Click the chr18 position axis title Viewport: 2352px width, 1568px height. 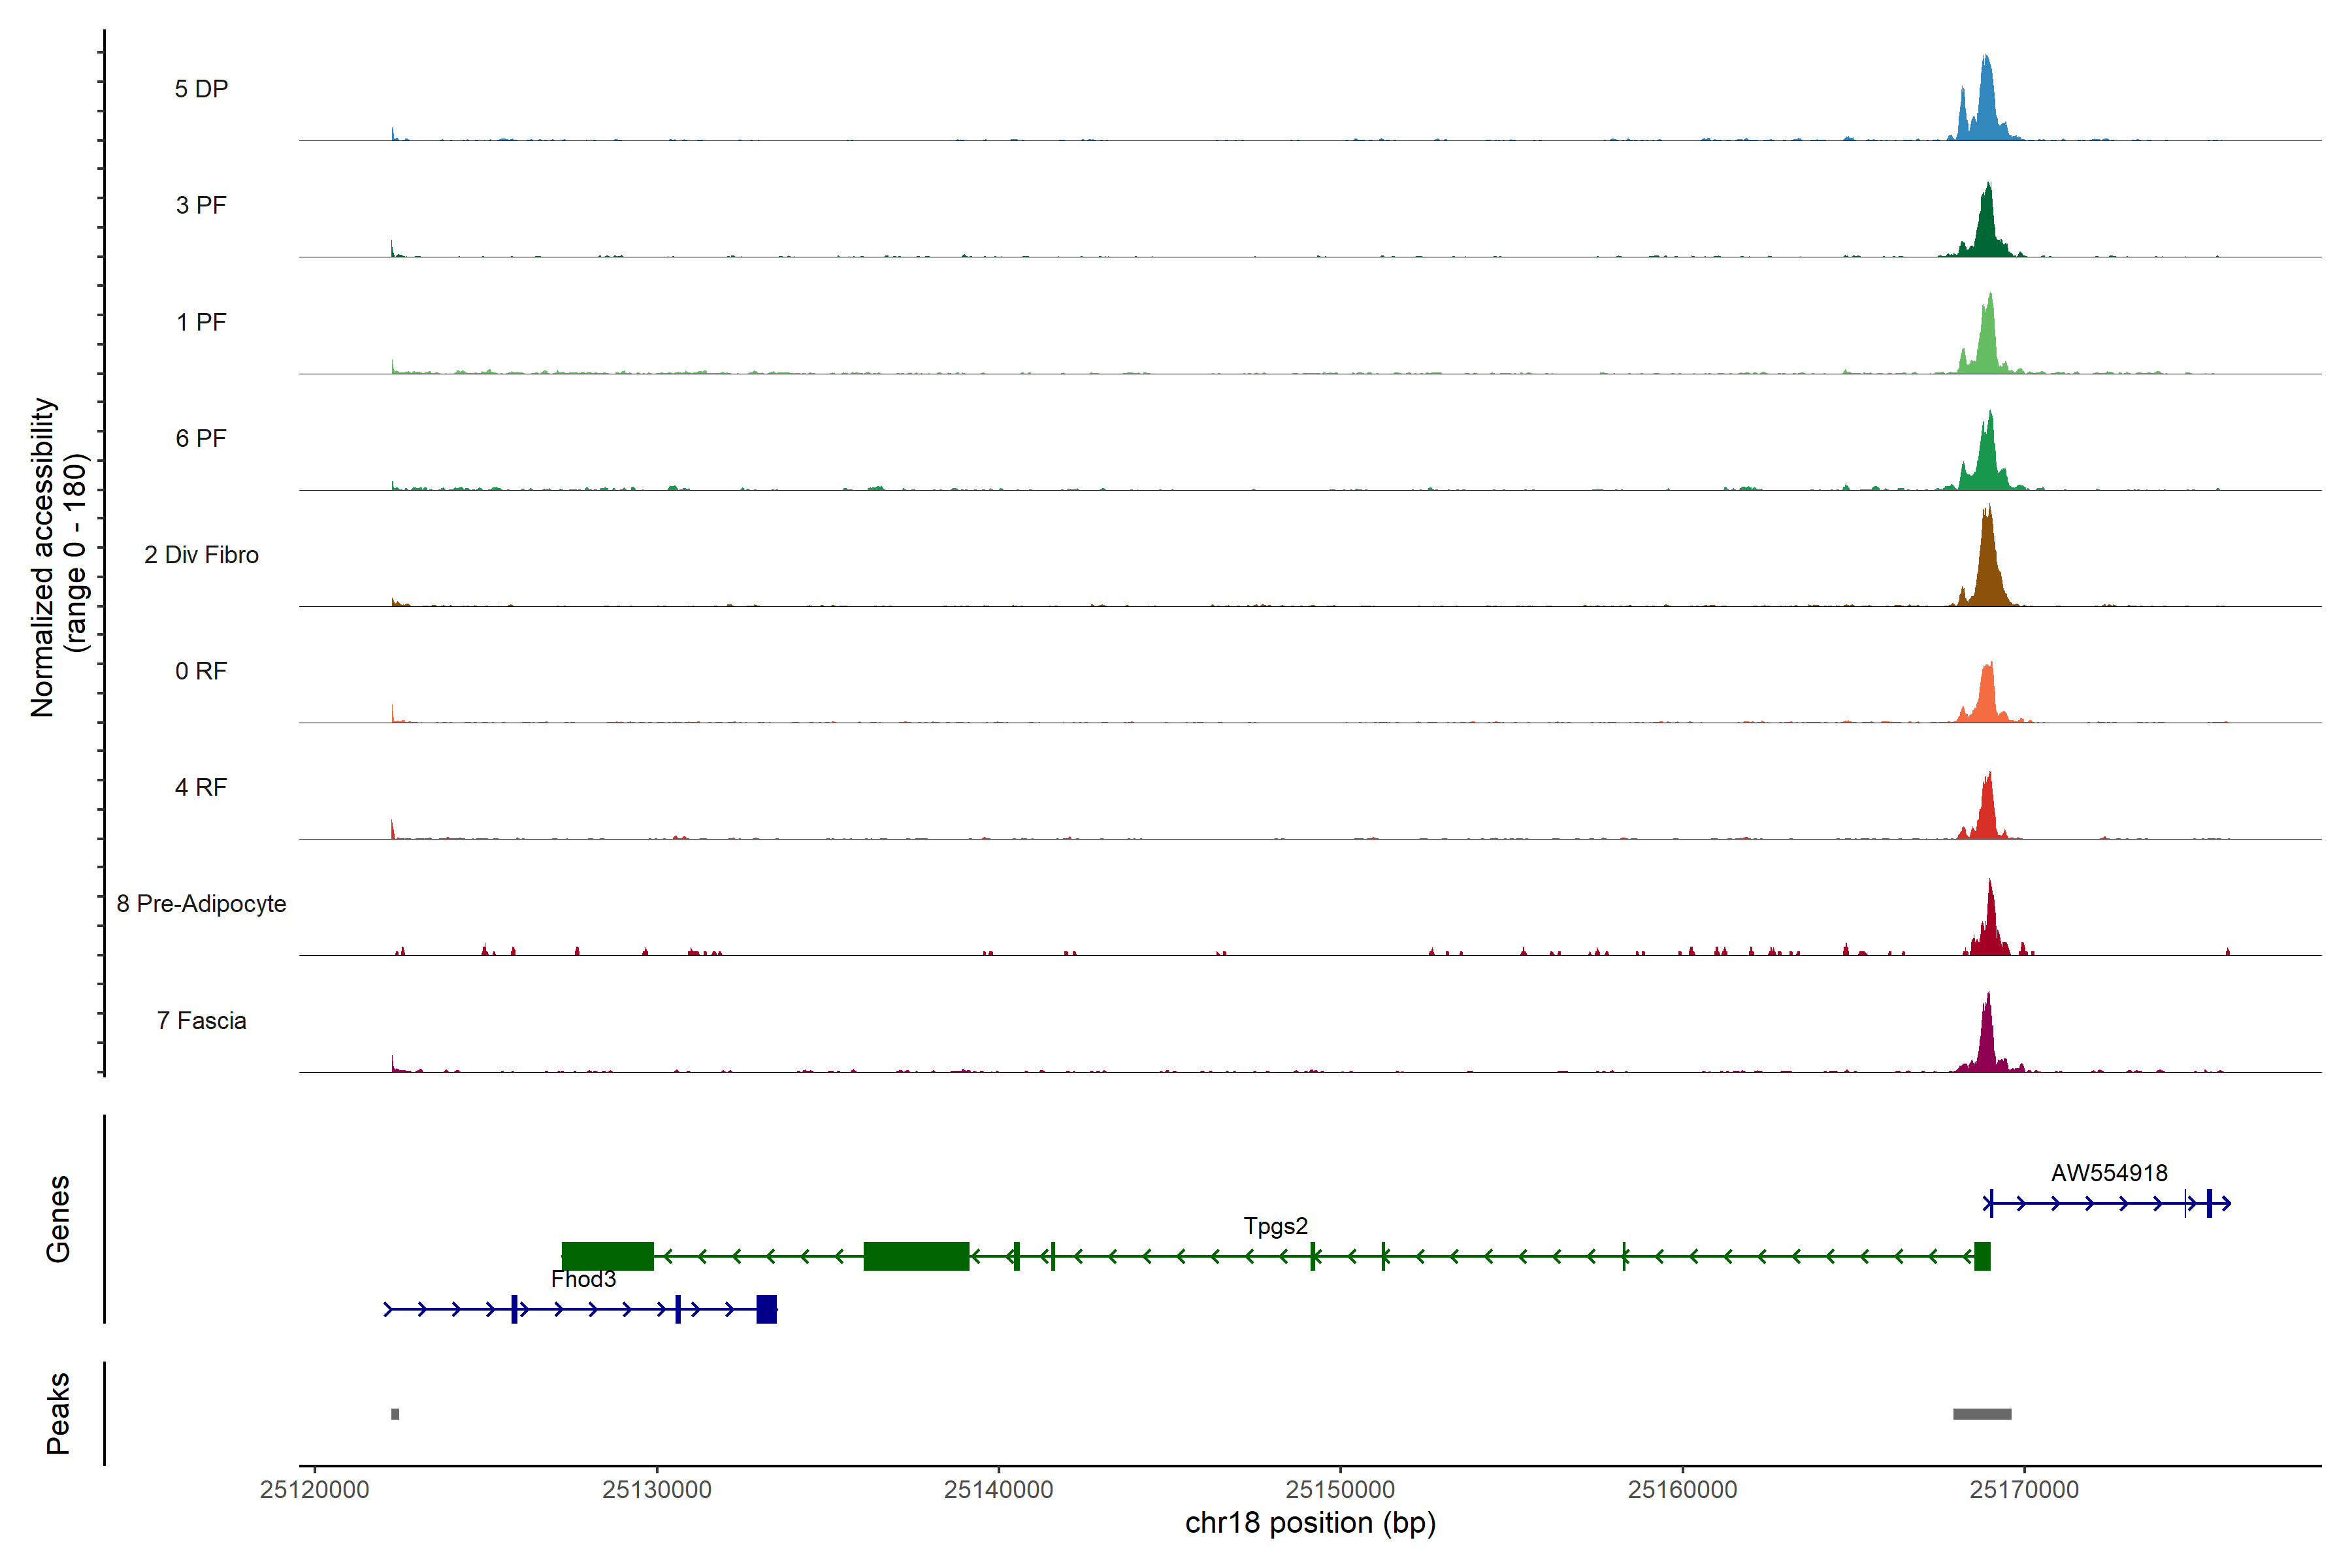[1310, 1523]
